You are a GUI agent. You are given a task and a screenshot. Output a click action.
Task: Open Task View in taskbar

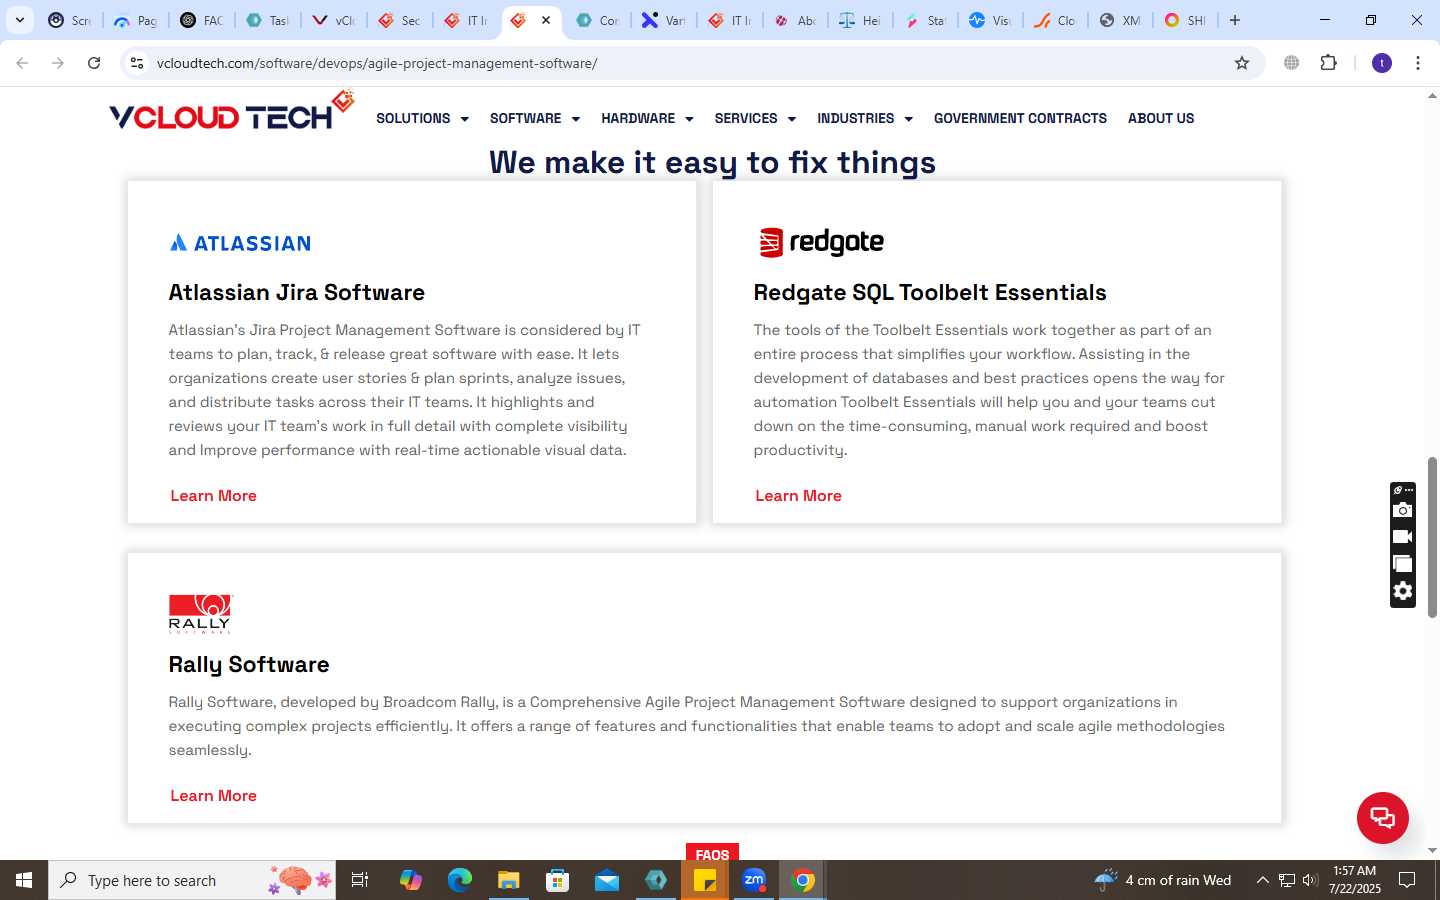[360, 880]
